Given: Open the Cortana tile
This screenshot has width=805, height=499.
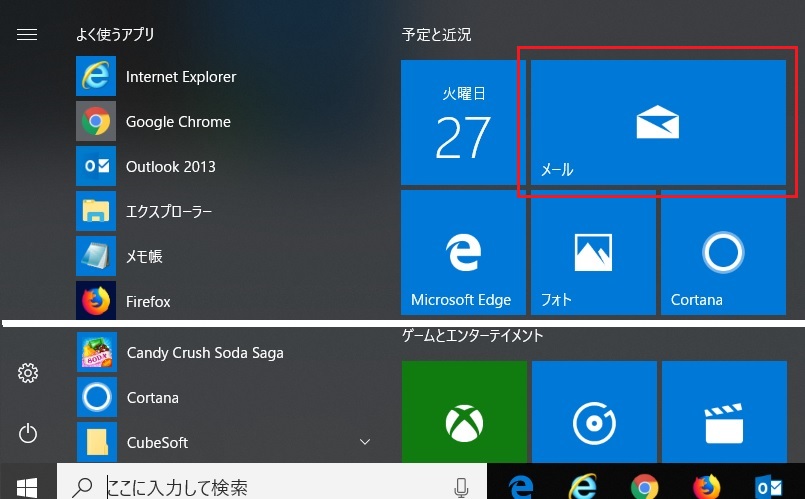Looking at the screenshot, I should (723, 254).
